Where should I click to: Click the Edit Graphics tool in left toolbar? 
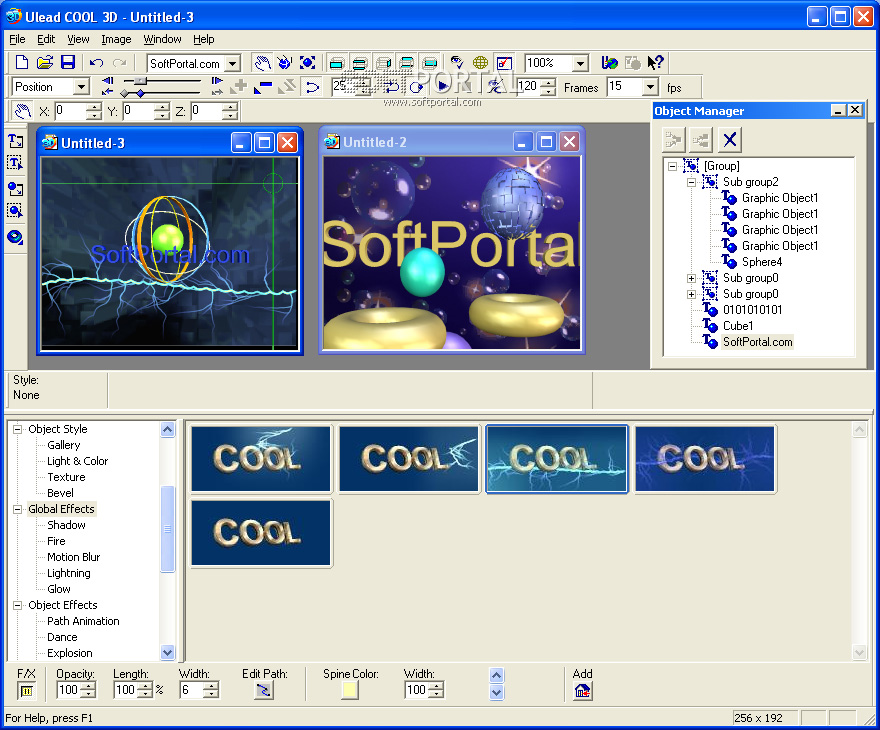point(15,211)
